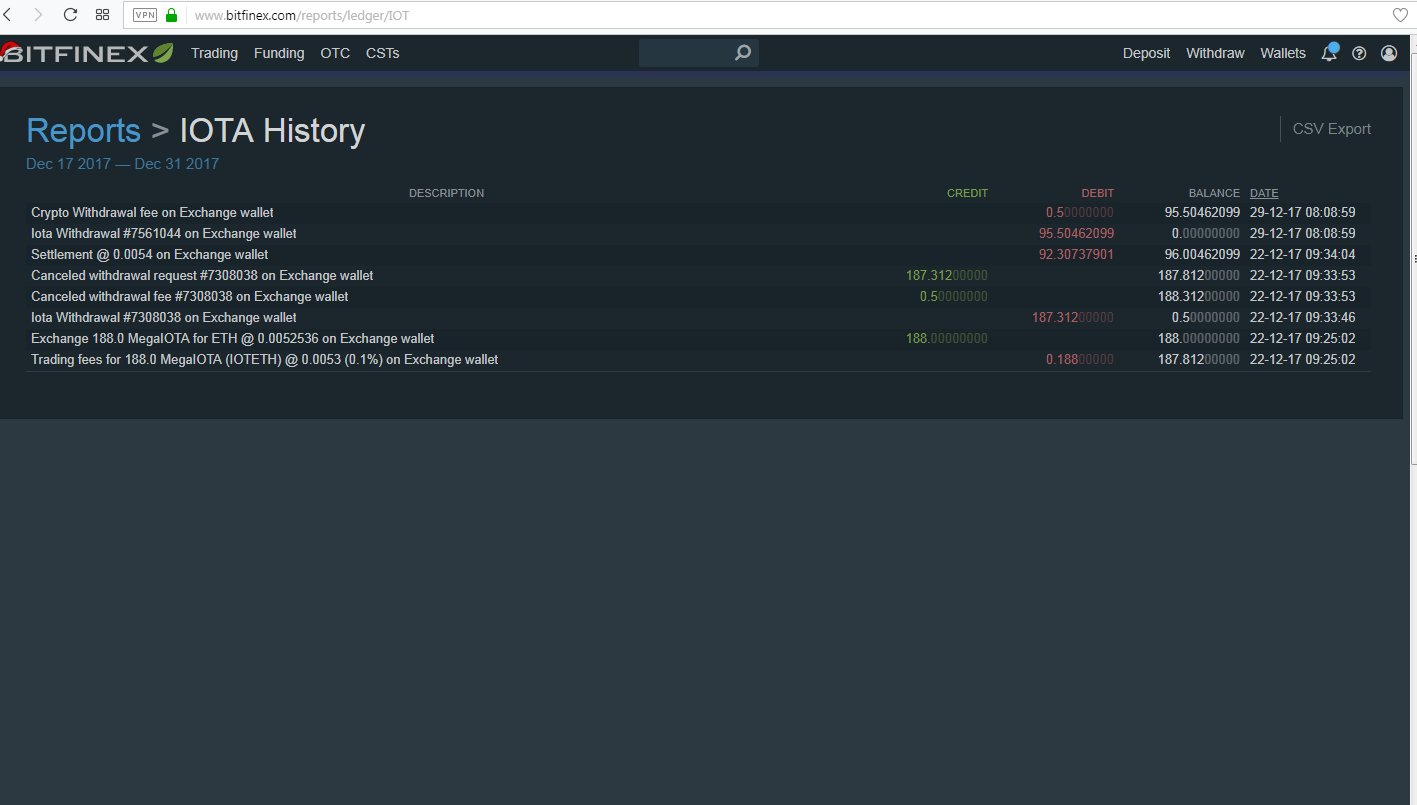
Task: Click the Bitfinex logo
Action: [87, 53]
